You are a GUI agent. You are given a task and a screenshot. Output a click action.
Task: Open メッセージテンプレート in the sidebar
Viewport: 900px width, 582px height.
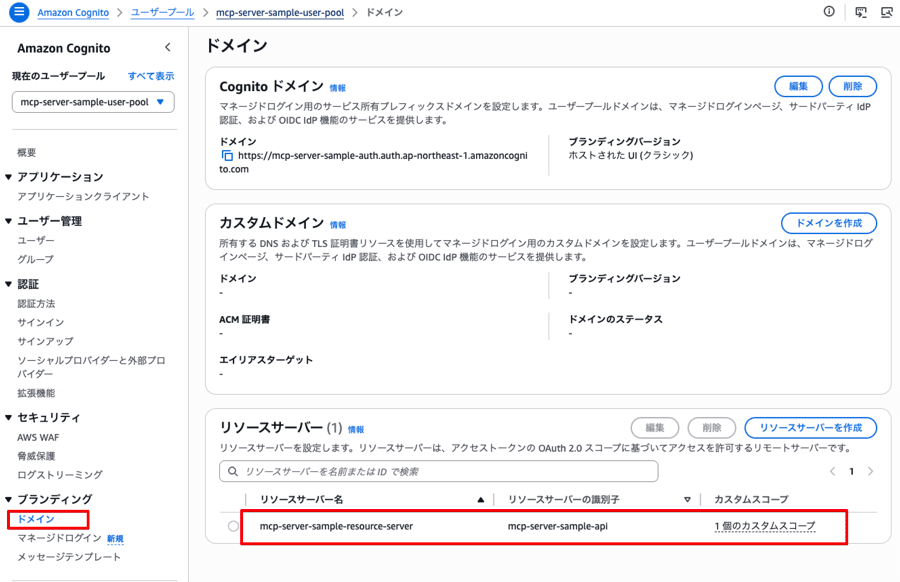click(x=69, y=557)
